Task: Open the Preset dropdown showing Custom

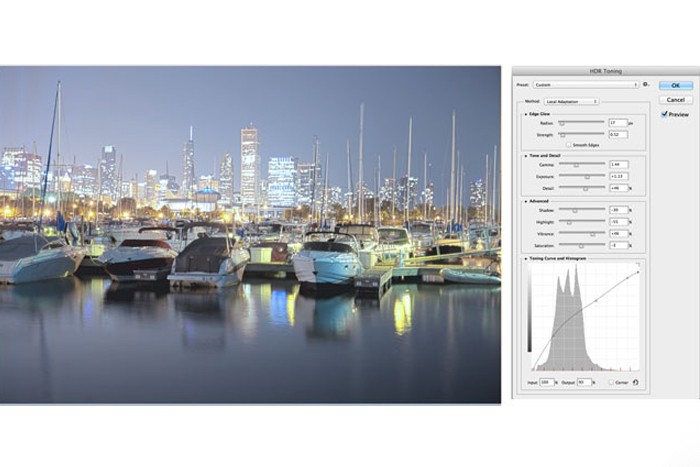Action: tap(585, 85)
